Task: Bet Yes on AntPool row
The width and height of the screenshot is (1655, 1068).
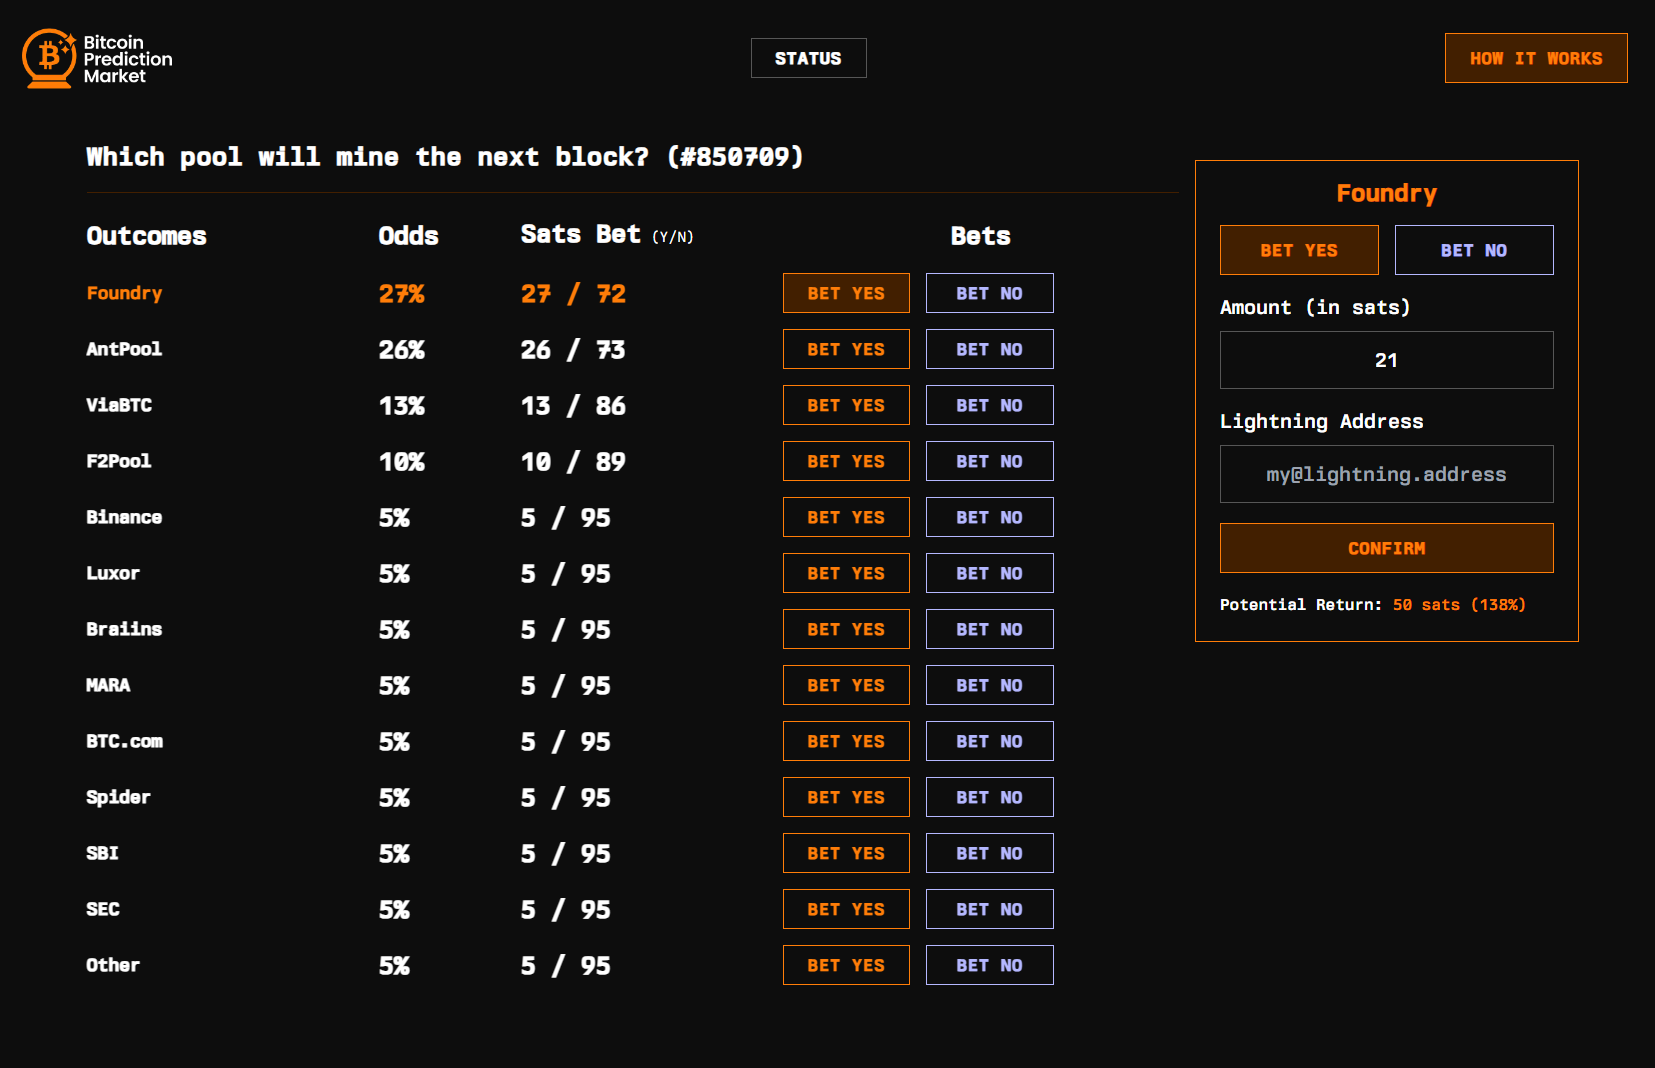Action: pos(846,349)
